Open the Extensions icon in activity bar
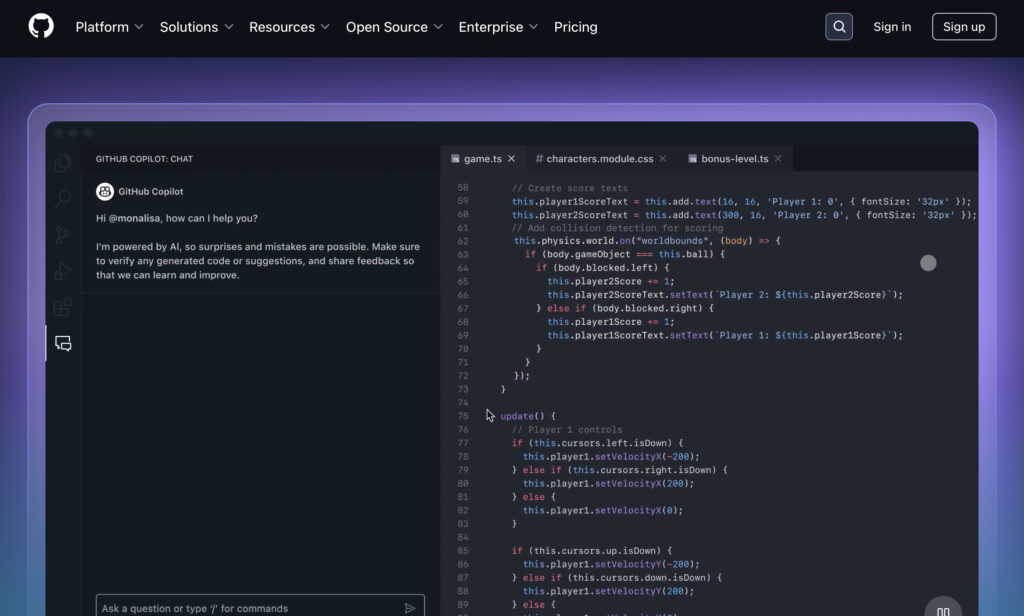 click(x=63, y=307)
